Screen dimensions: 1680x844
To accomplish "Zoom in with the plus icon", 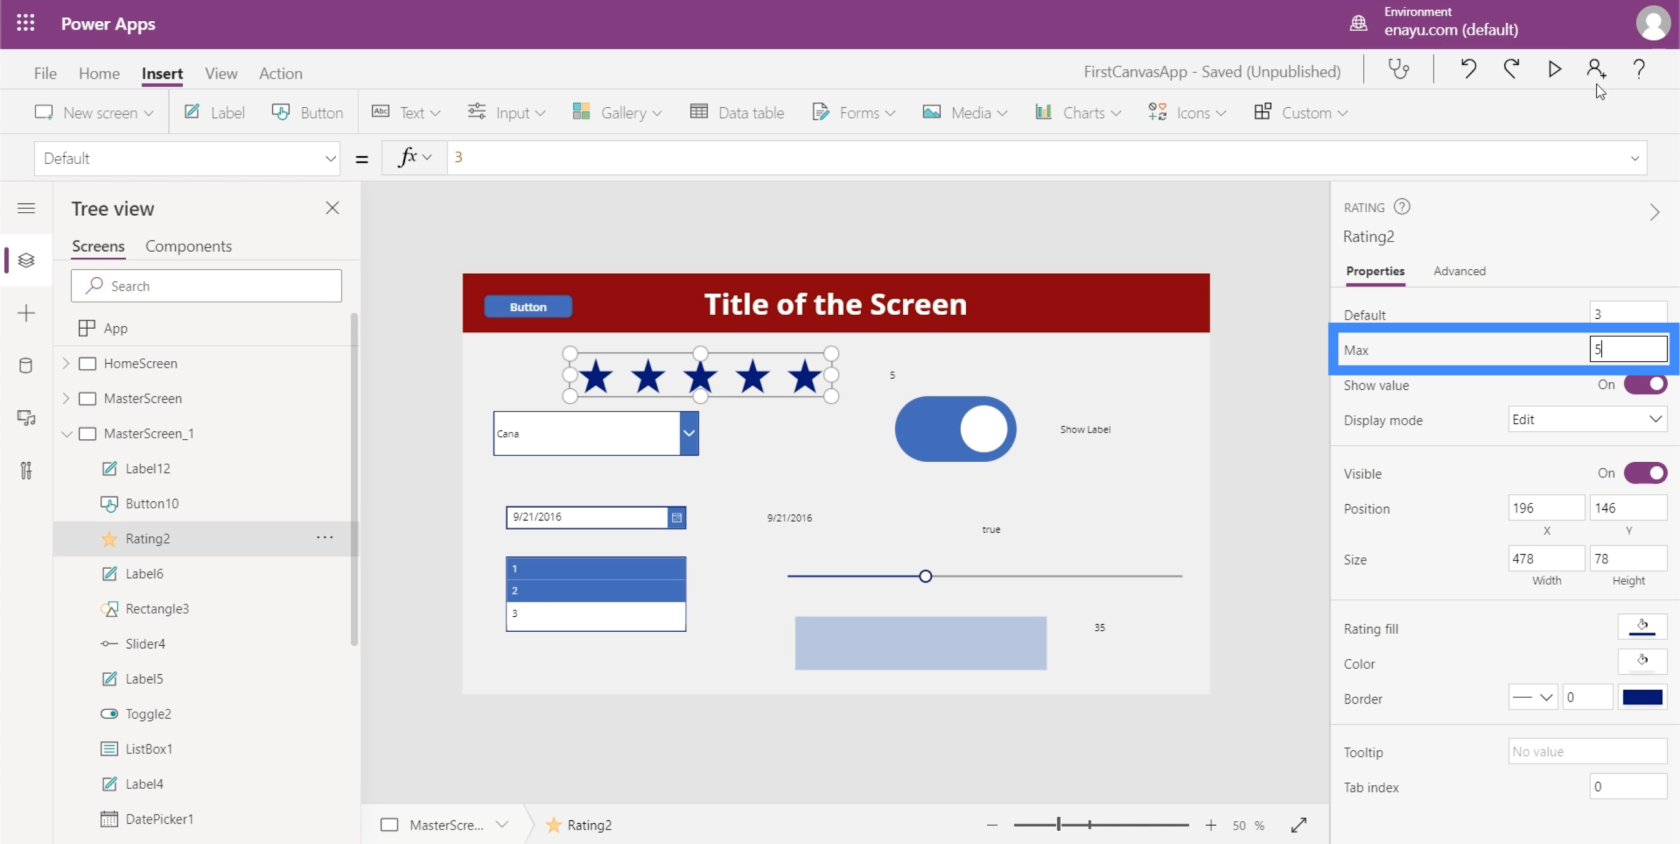I will click(1211, 825).
